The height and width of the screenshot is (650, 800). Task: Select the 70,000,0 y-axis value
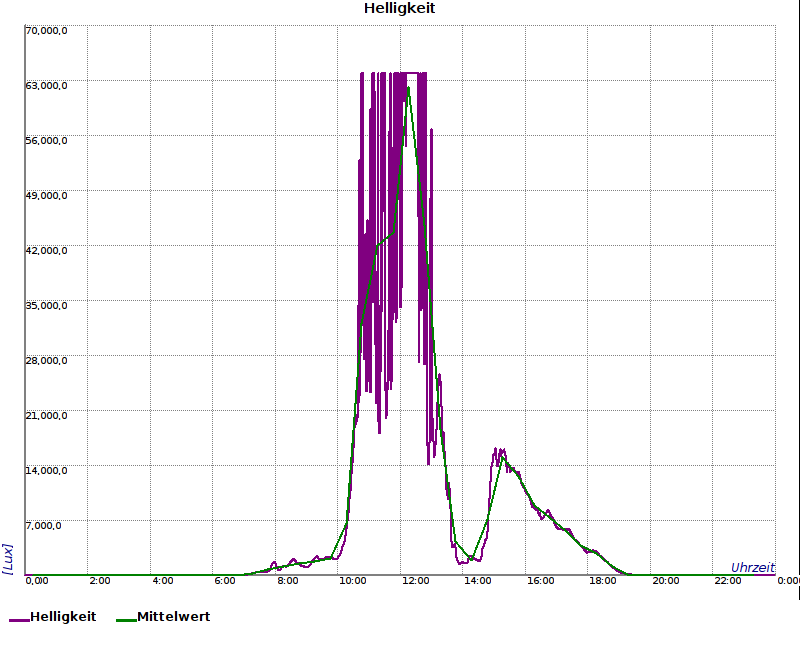pos(46,31)
